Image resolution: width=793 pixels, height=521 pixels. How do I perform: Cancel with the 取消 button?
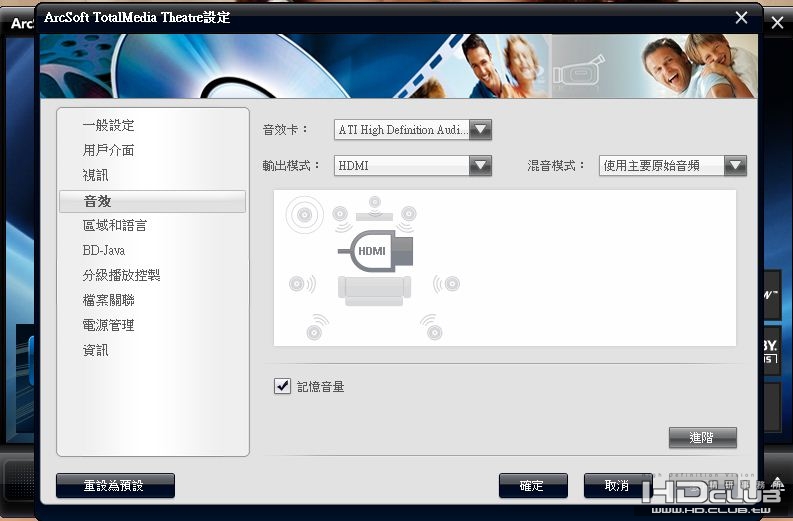(617, 486)
